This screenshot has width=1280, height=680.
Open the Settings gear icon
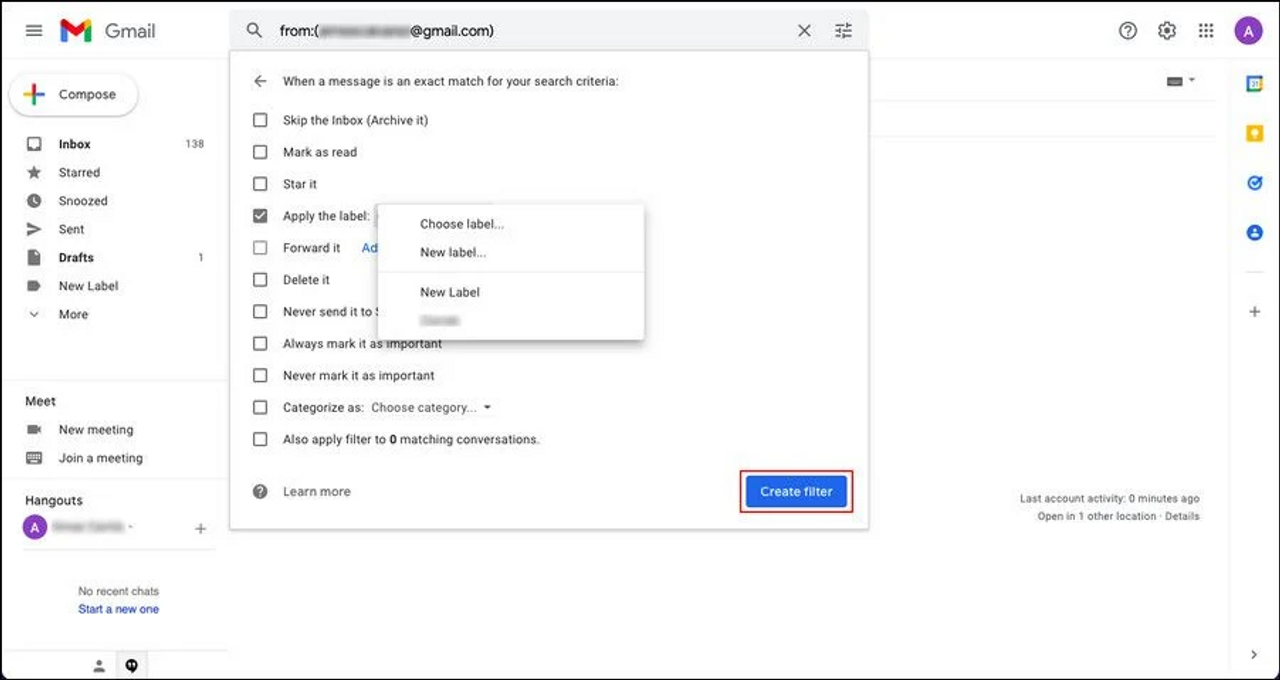point(1167,31)
